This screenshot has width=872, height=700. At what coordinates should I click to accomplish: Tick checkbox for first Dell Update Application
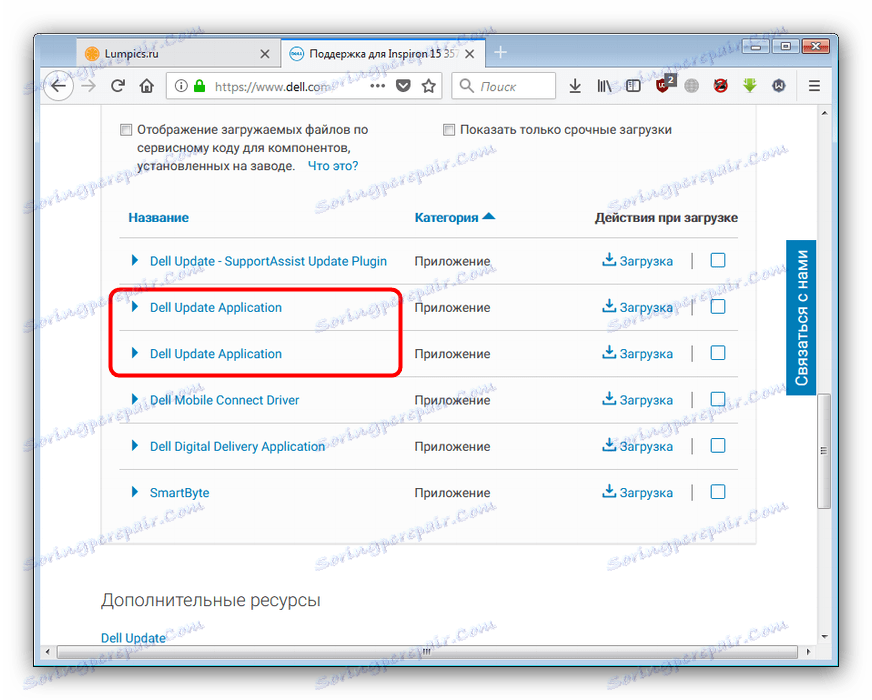[x=718, y=306]
